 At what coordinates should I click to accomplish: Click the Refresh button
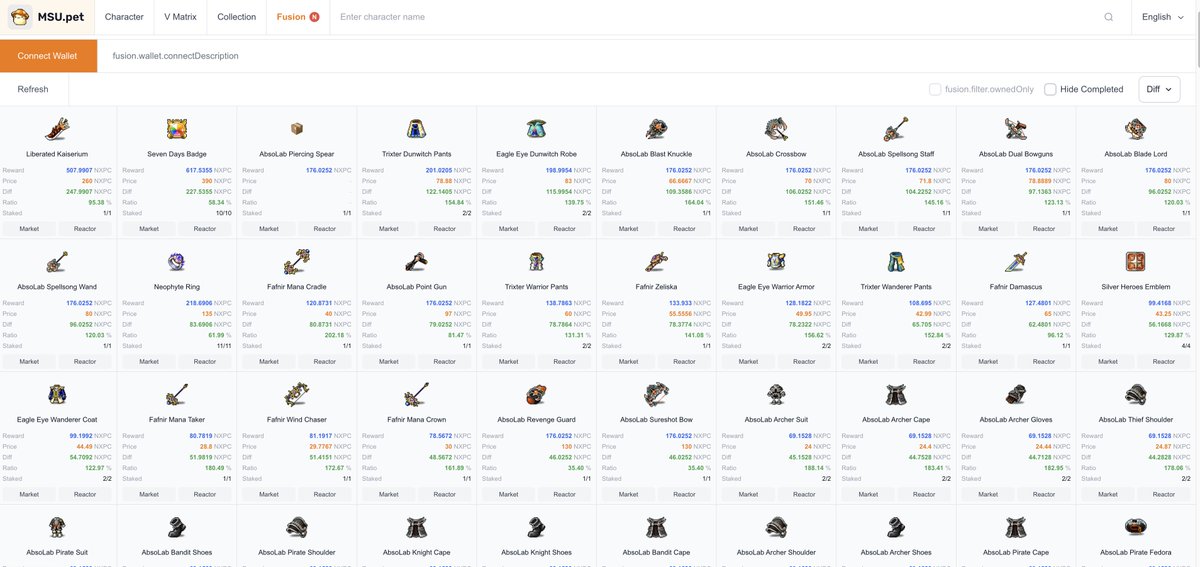click(33, 89)
